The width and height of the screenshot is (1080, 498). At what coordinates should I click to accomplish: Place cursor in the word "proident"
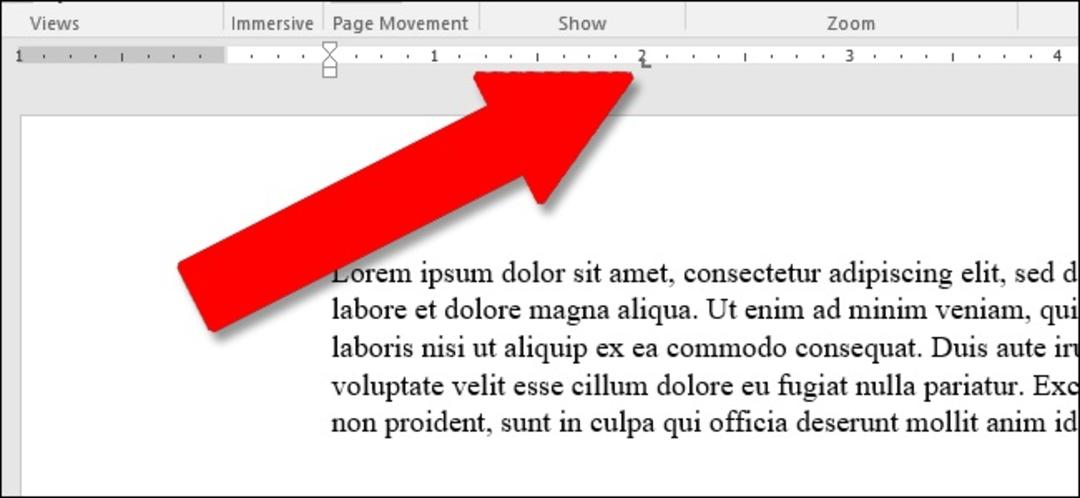point(435,424)
